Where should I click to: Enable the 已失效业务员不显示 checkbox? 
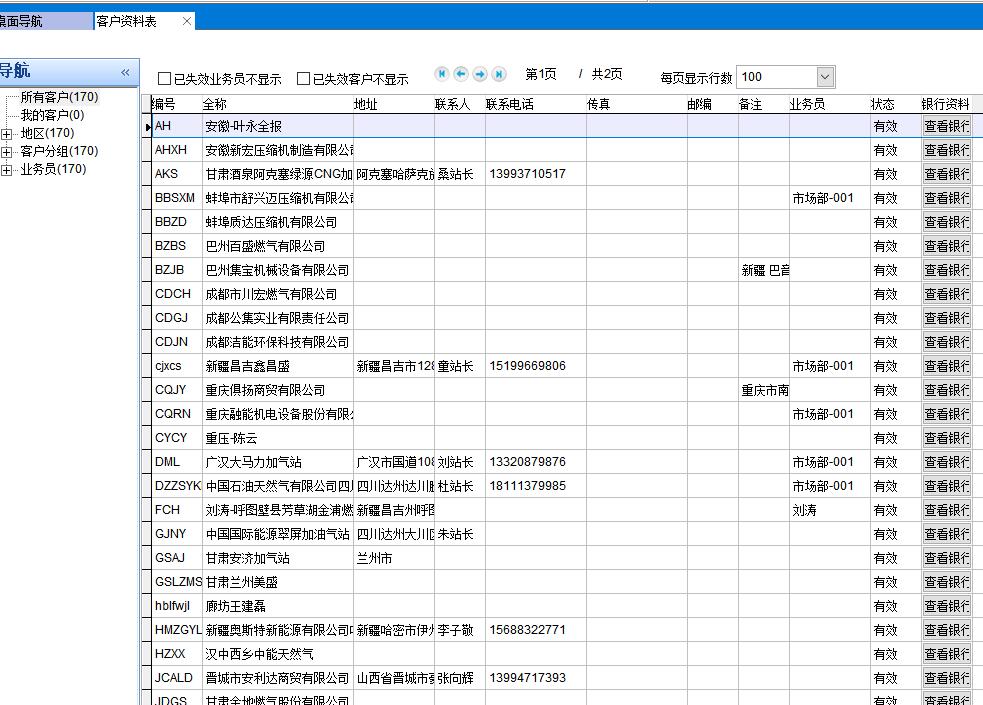pyautogui.click(x=165, y=79)
